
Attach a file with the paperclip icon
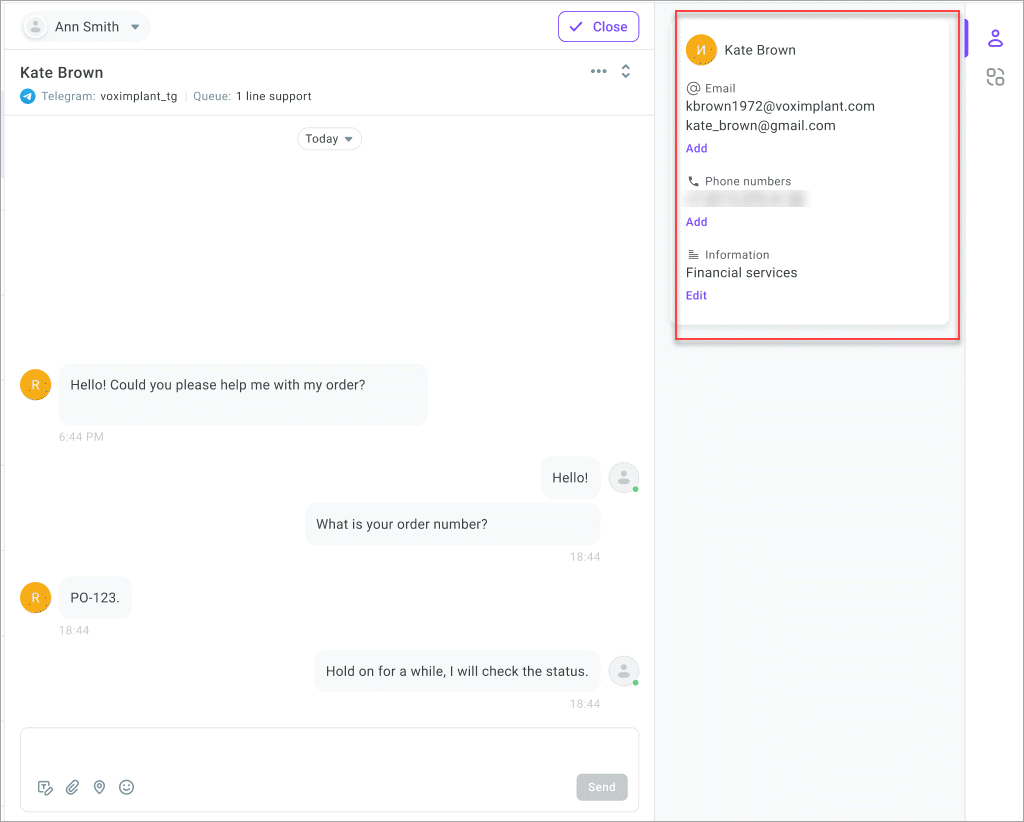point(72,787)
